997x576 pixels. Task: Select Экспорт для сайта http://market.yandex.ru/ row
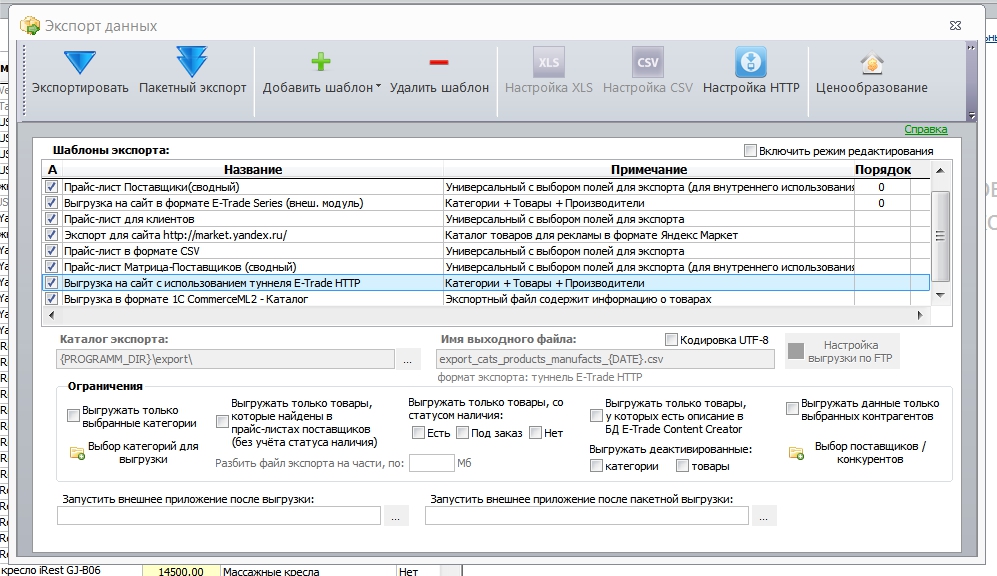pyautogui.click(x=486, y=235)
